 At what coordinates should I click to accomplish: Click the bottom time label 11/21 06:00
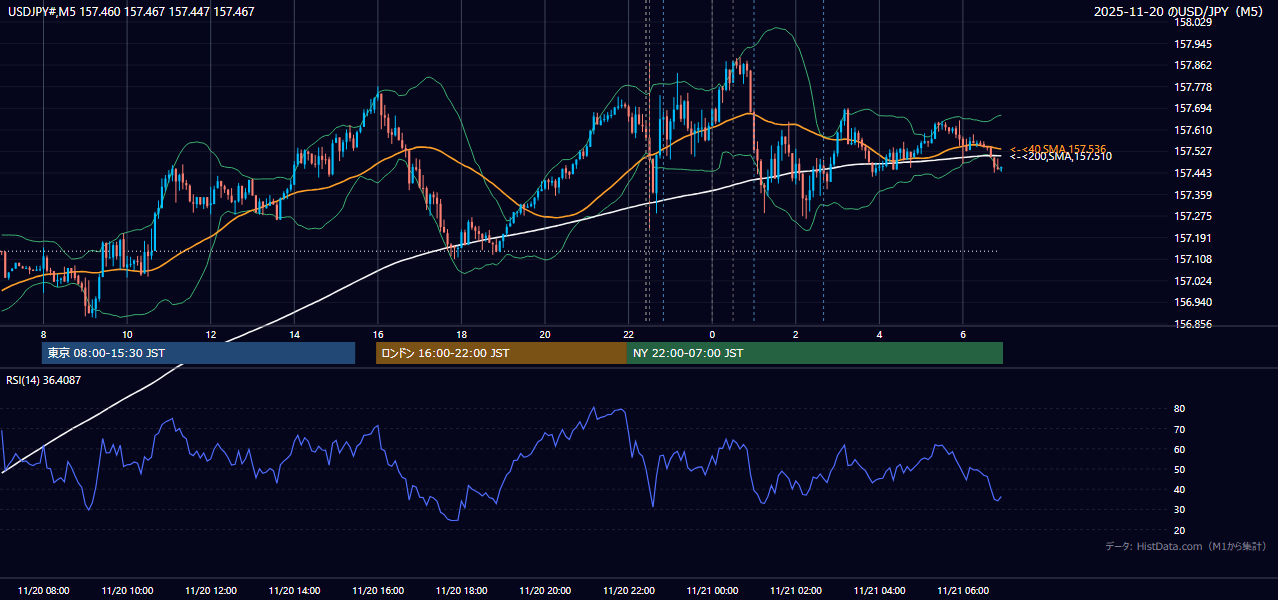[x=962, y=591]
